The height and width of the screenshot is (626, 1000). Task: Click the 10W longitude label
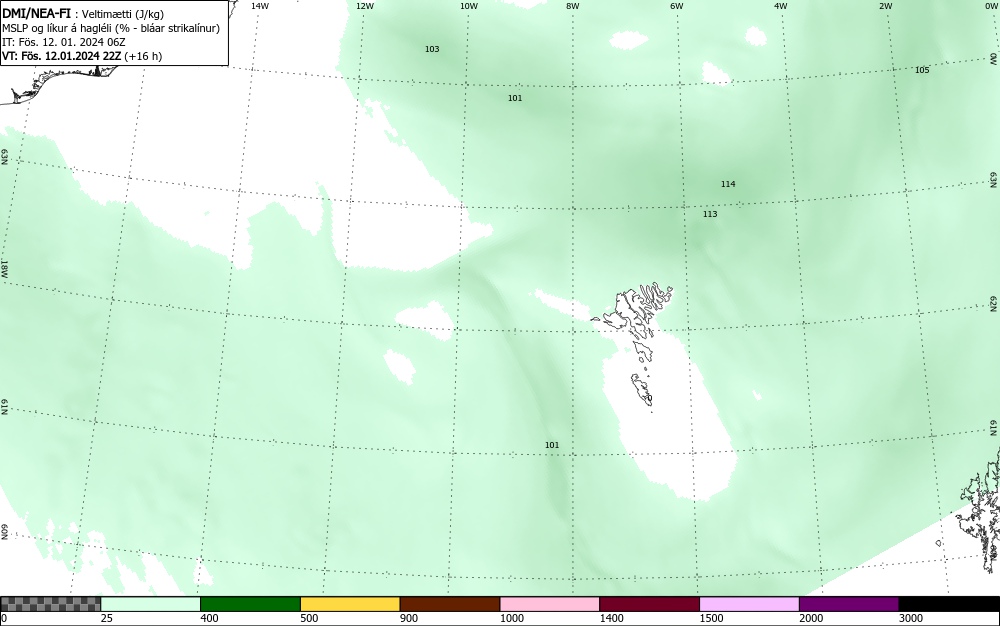[469, 6]
